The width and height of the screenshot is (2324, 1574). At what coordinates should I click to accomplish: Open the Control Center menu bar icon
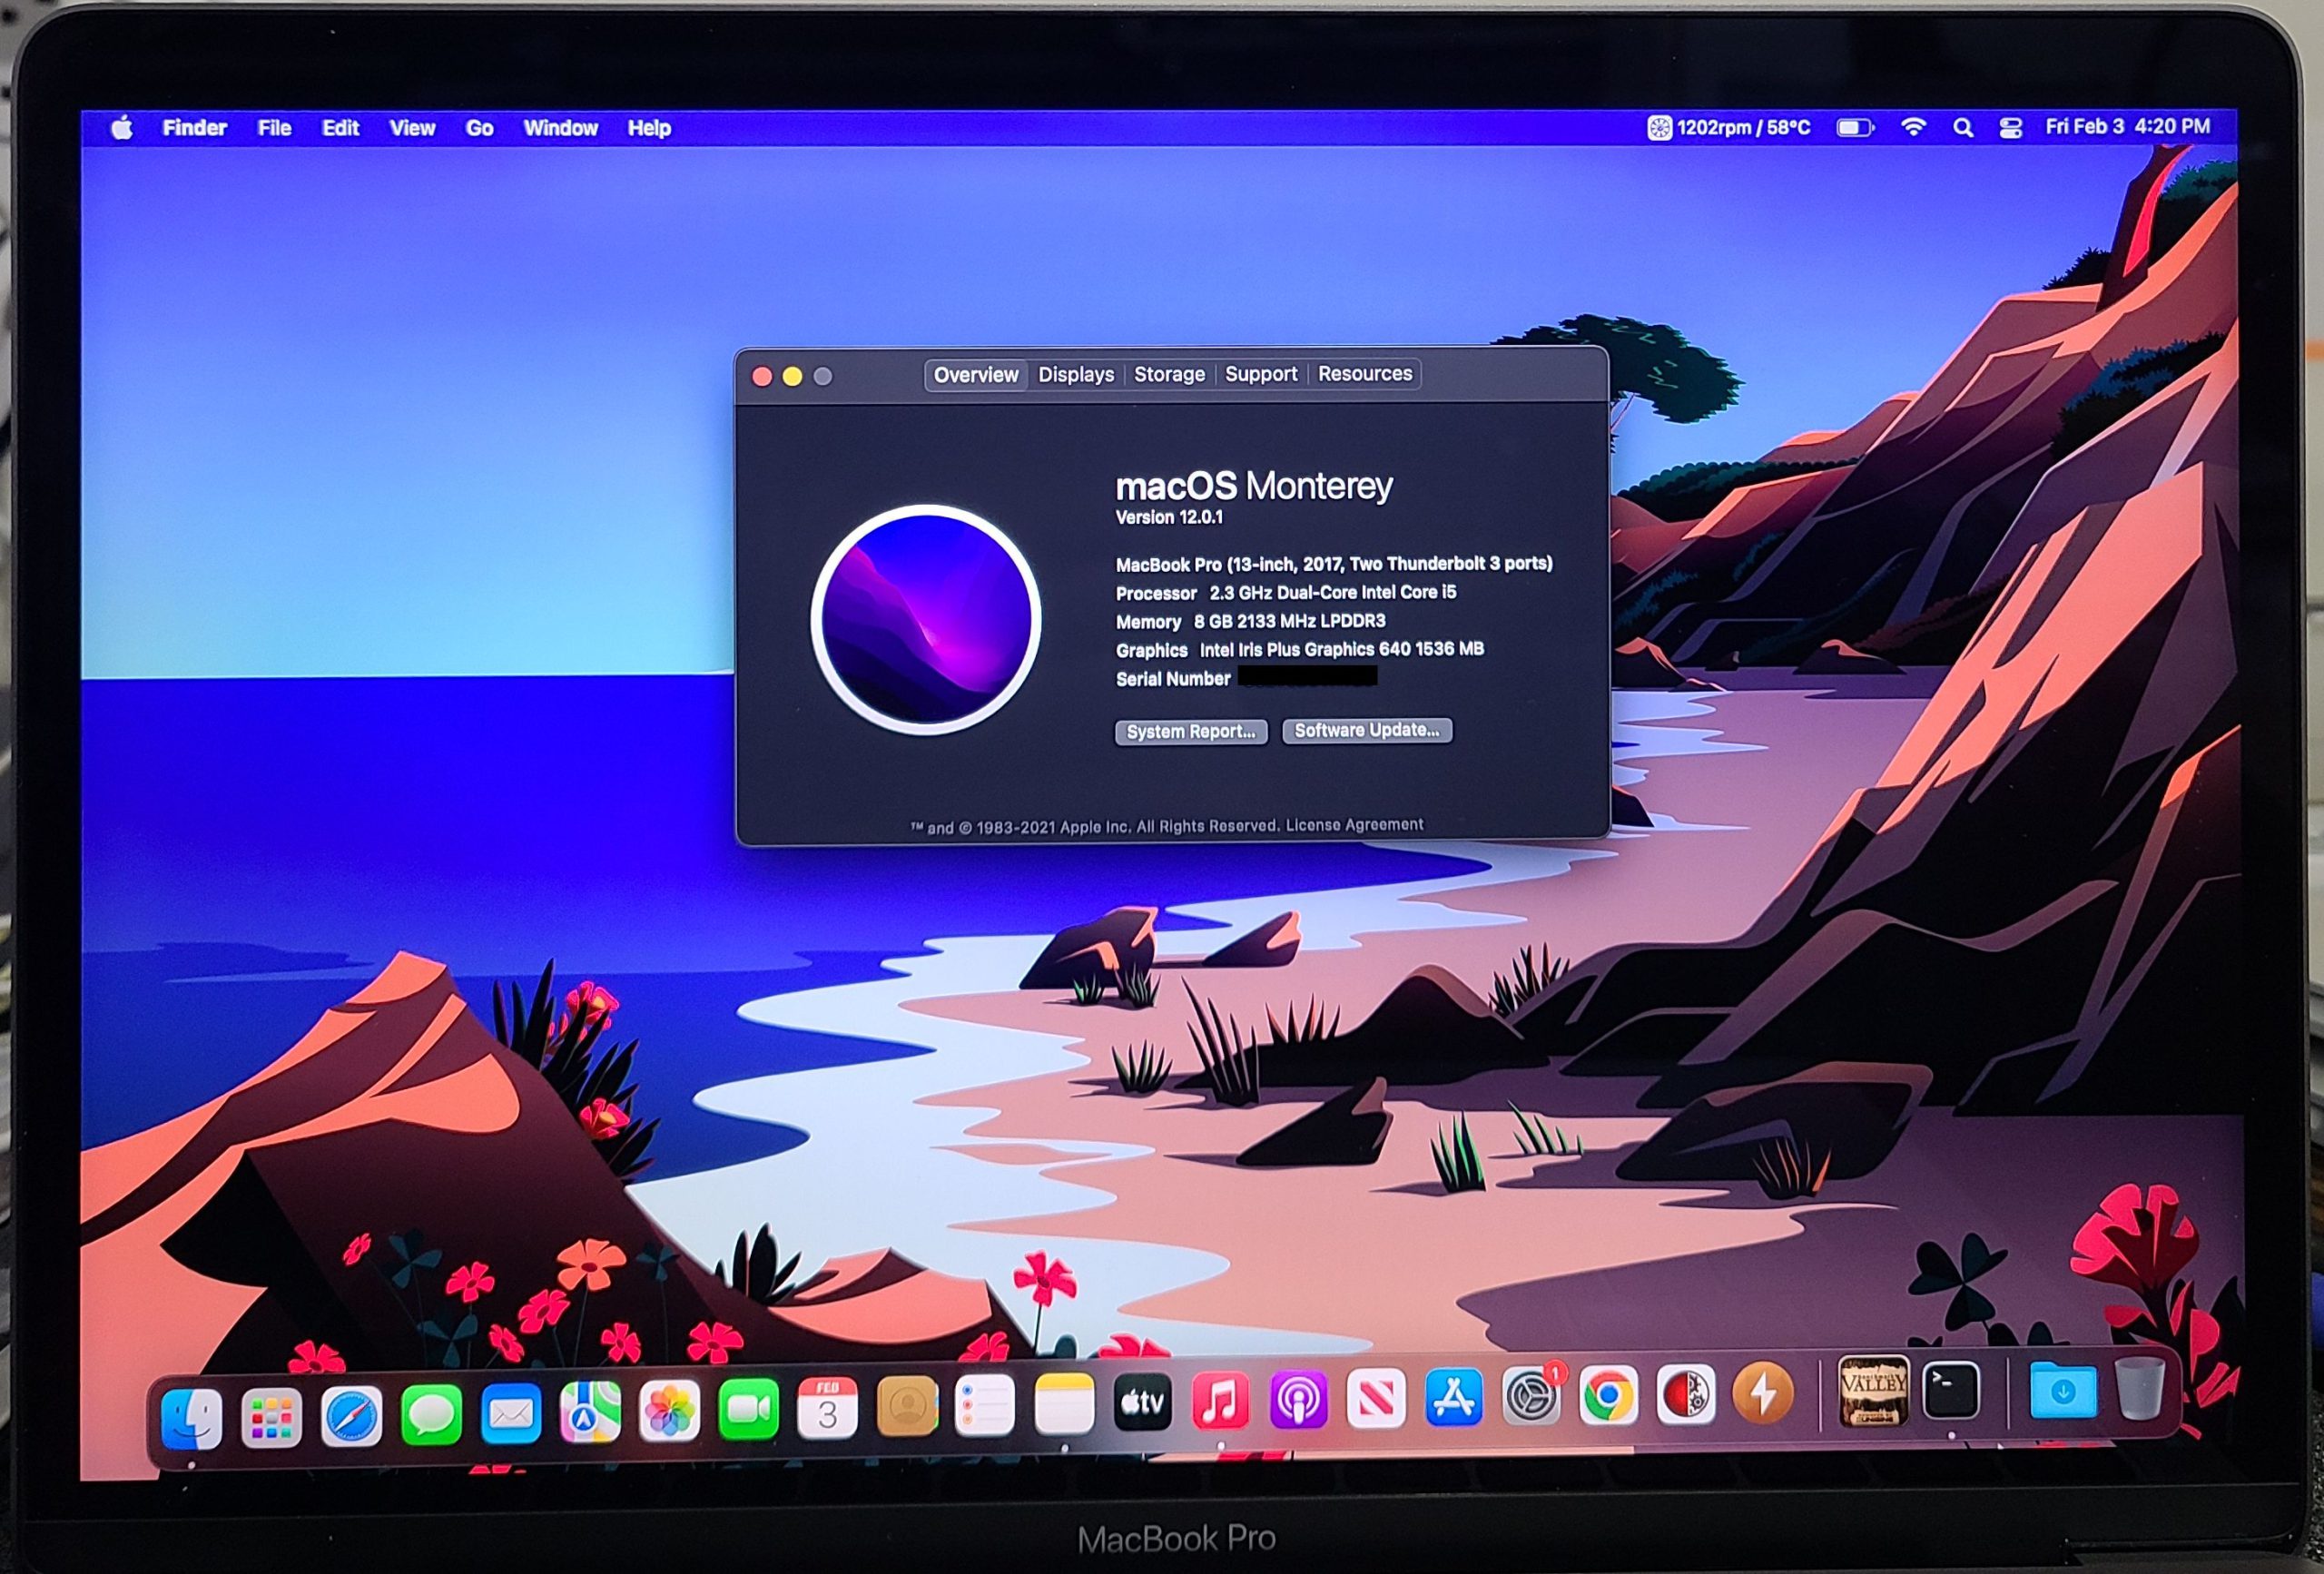point(2010,128)
